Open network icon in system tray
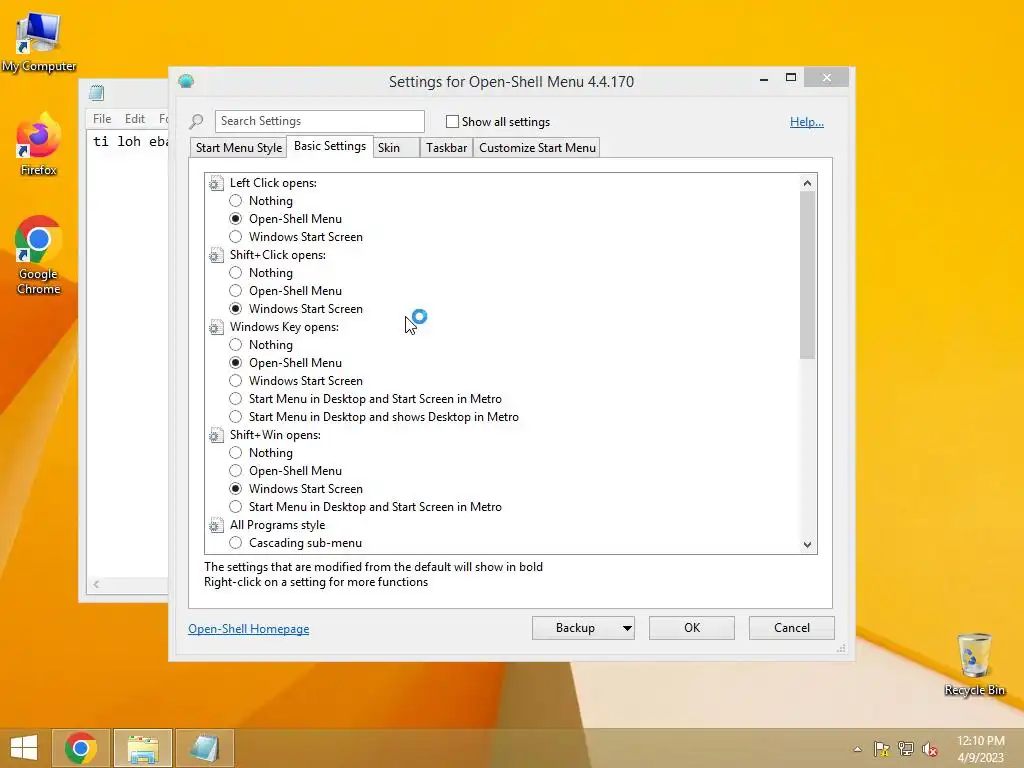The image size is (1024, 768). (x=906, y=748)
